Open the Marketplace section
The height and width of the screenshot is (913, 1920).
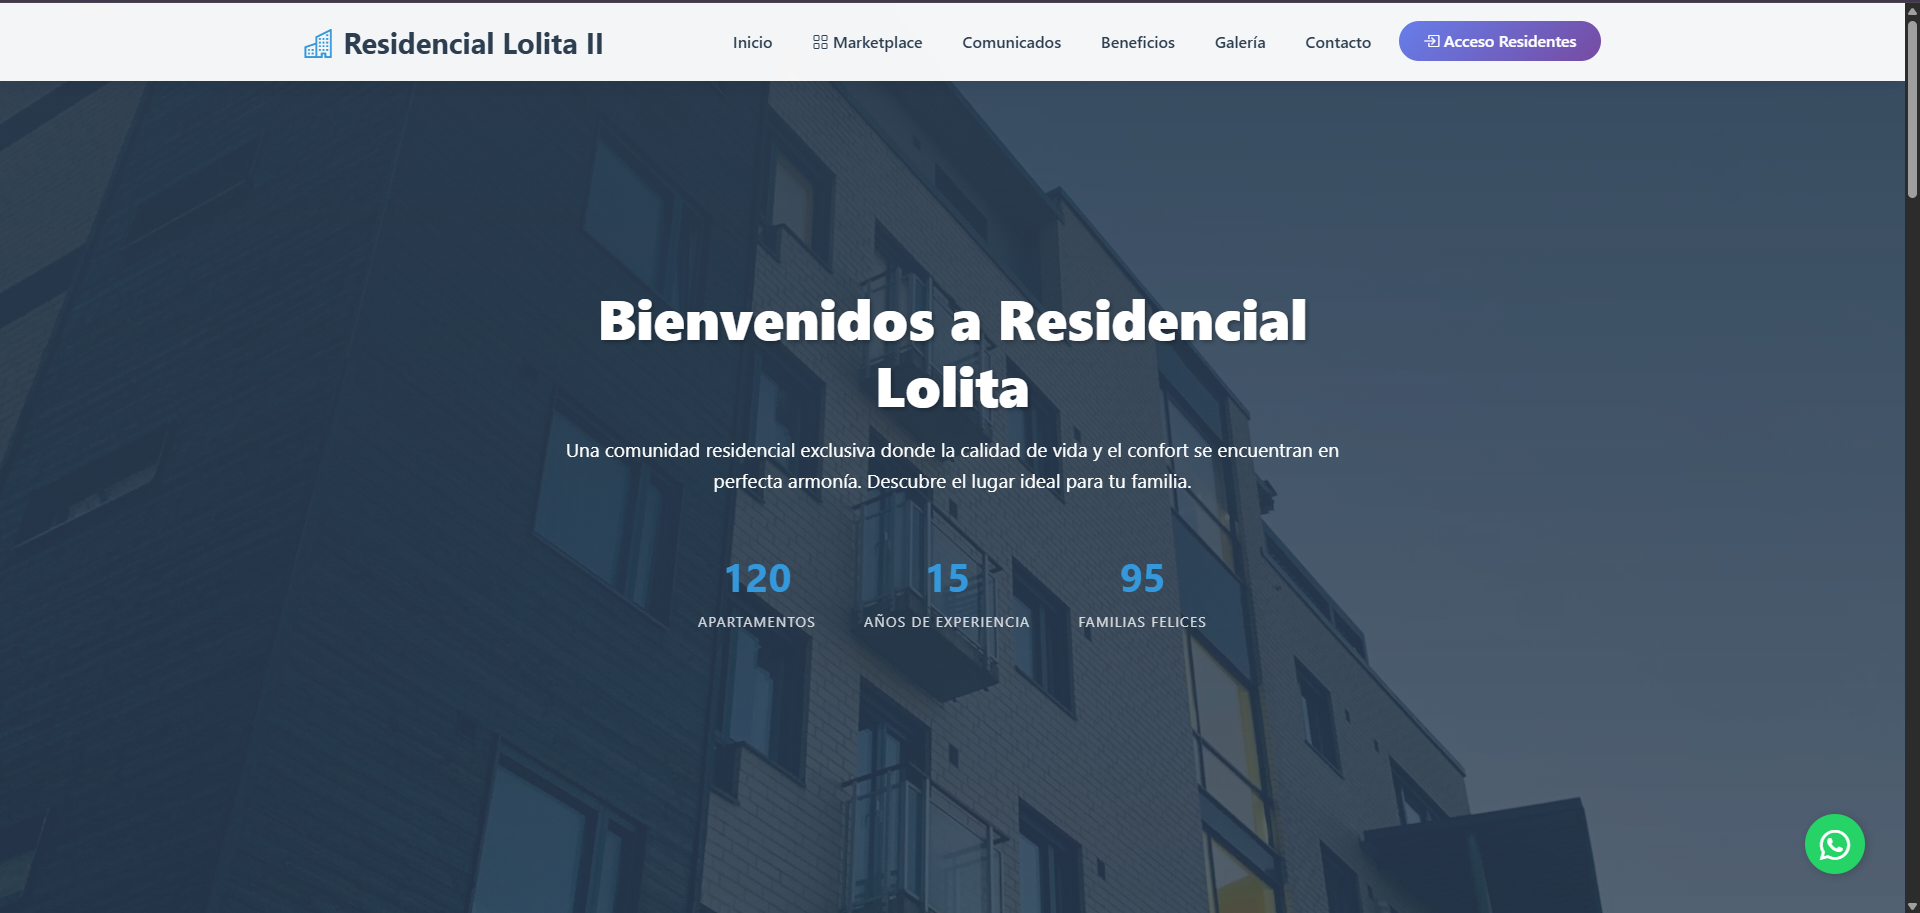click(876, 42)
